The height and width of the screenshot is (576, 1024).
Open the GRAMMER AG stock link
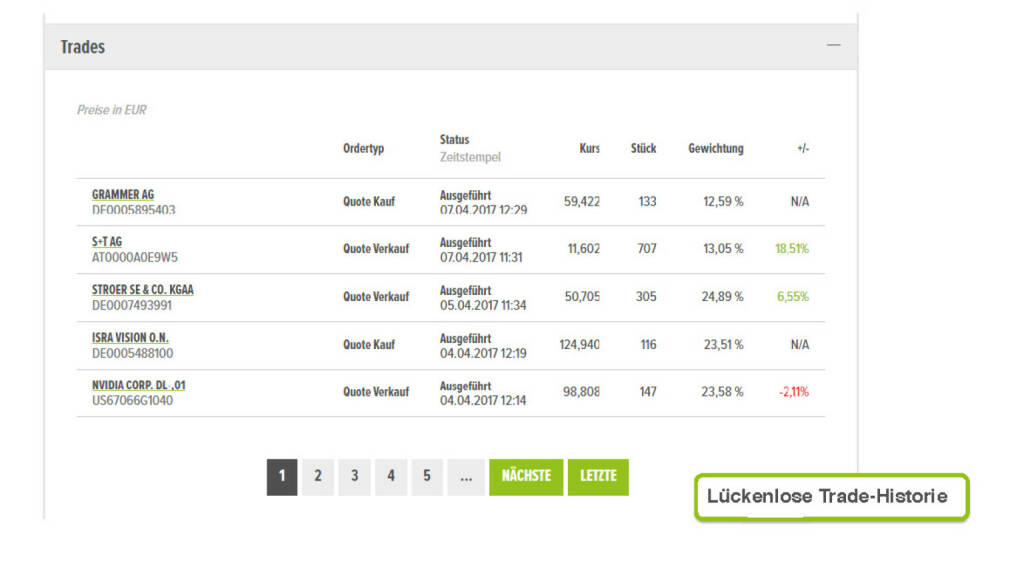[x=123, y=195]
